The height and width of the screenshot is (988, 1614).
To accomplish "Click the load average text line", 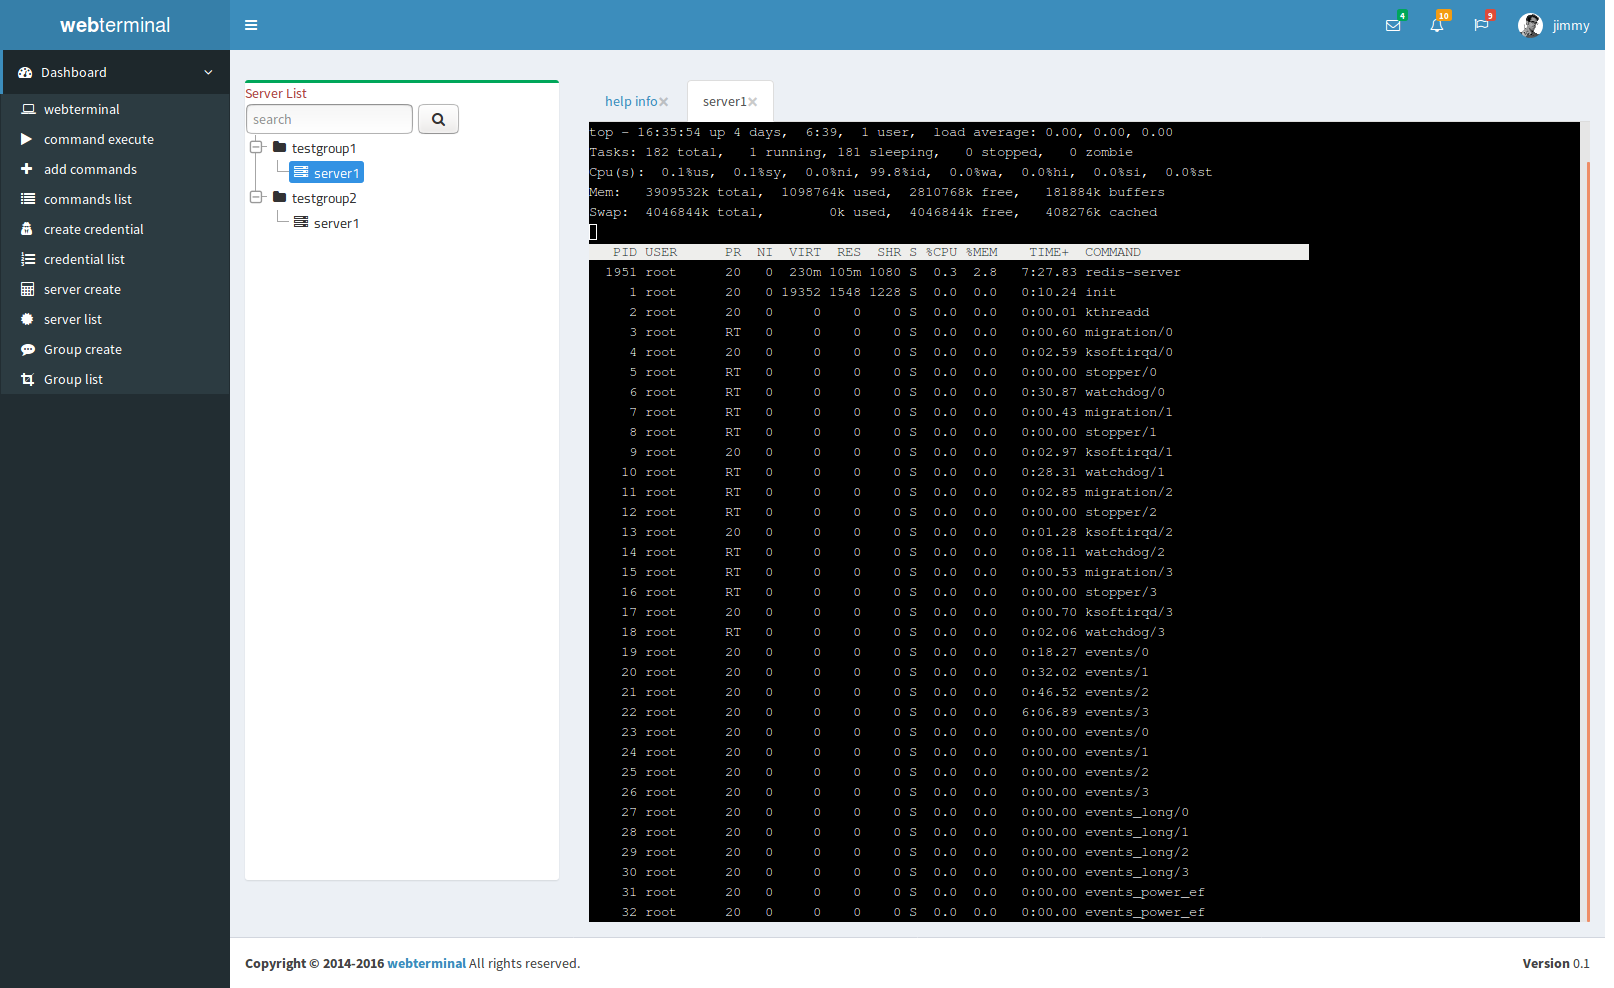I will click(x=881, y=132).
